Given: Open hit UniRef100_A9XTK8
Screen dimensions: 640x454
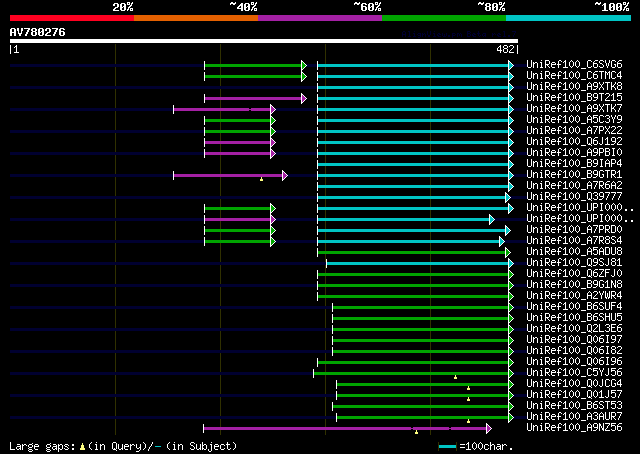Looking at the screenshot, I should point(574,87).
